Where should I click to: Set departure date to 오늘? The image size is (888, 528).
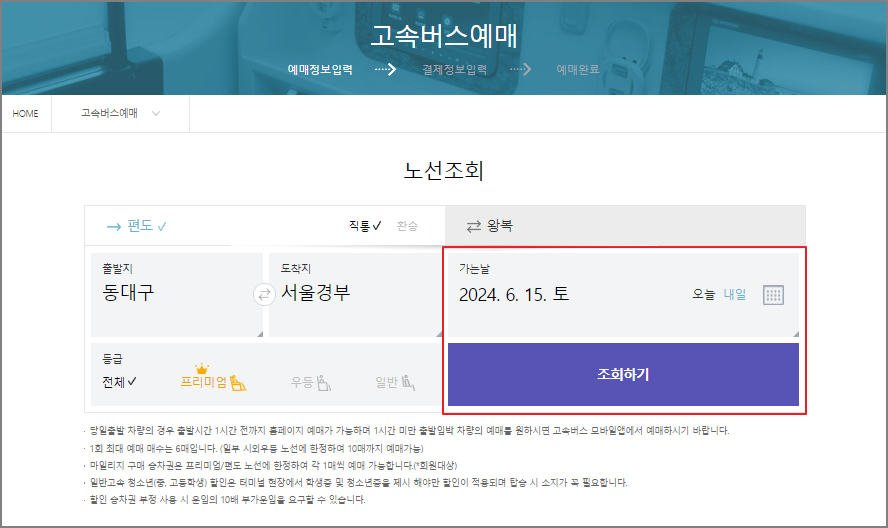703,294
